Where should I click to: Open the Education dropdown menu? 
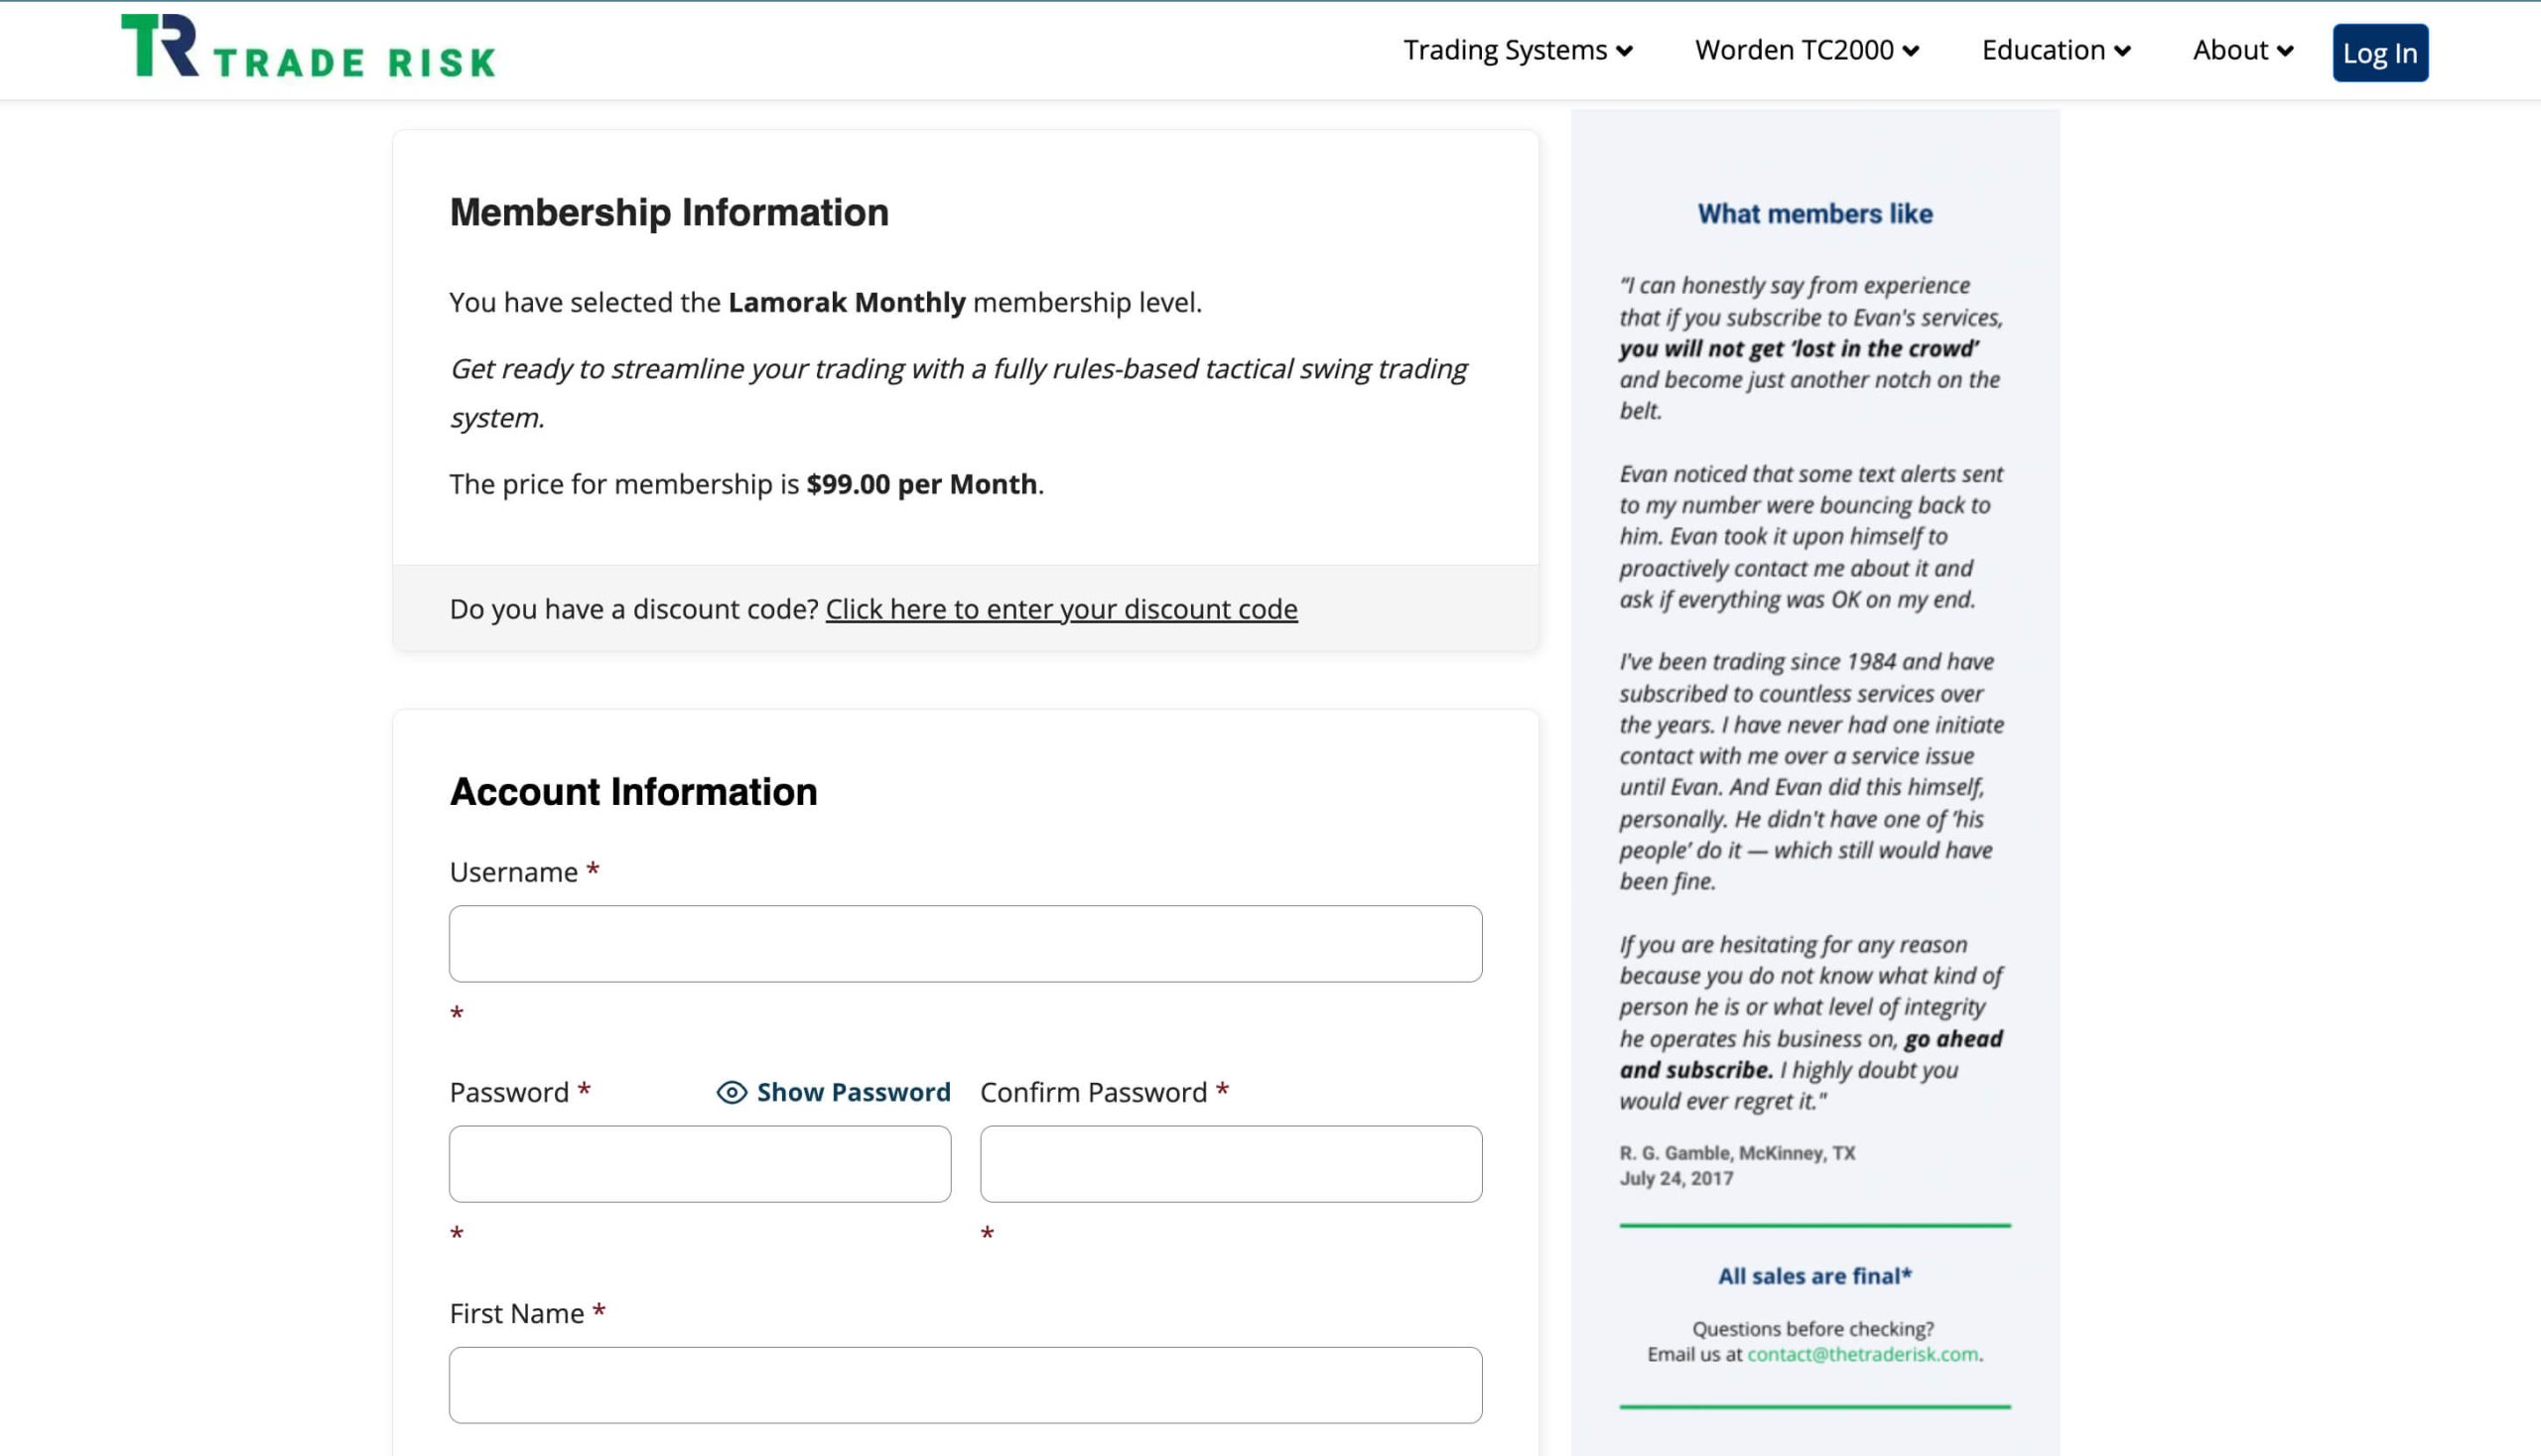click(x=2056, y=51)
